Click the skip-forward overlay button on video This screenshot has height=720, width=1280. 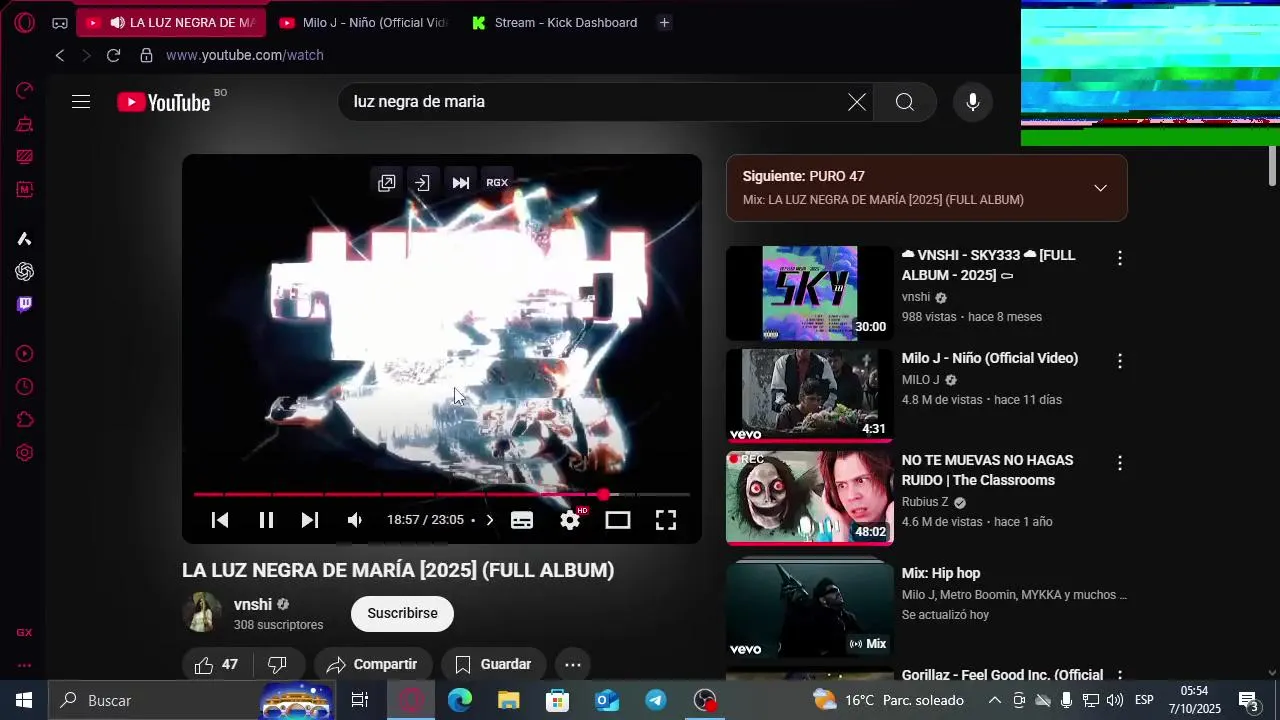(x=461, y=183)
